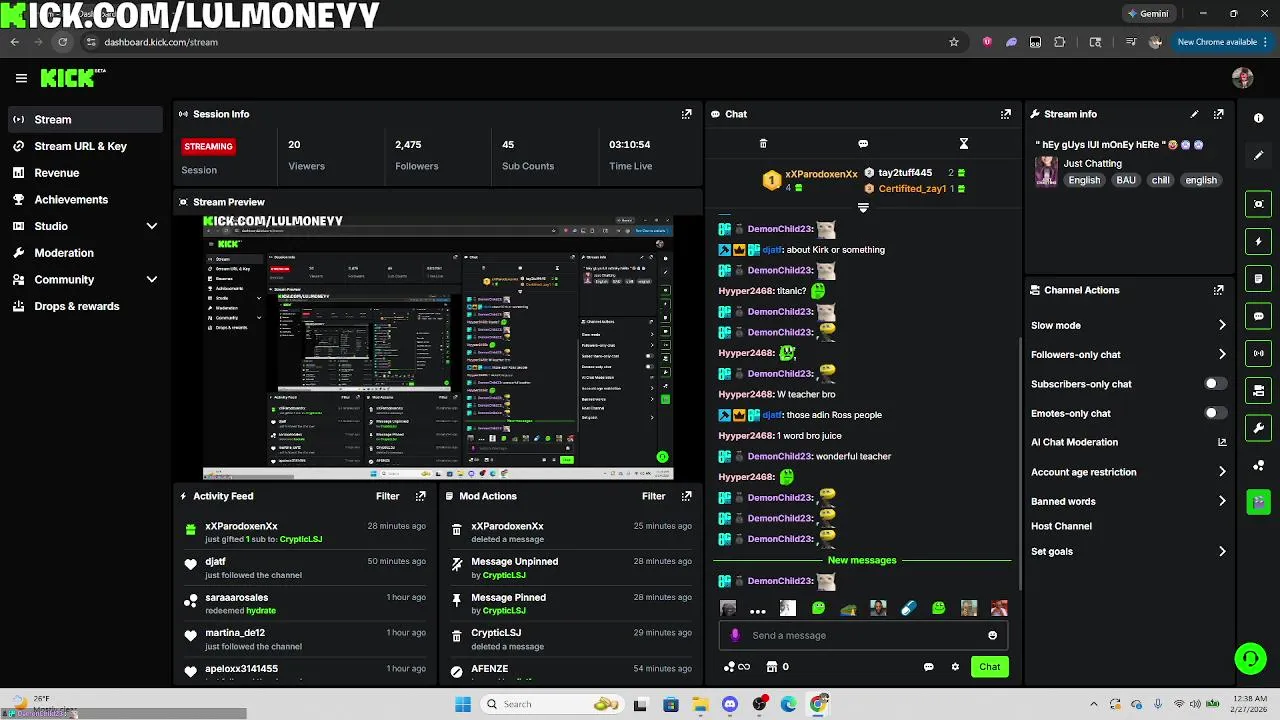Select Stream in the left sidebar
The height and width of the screenshot is (720, 1280).
pos(84,119)
